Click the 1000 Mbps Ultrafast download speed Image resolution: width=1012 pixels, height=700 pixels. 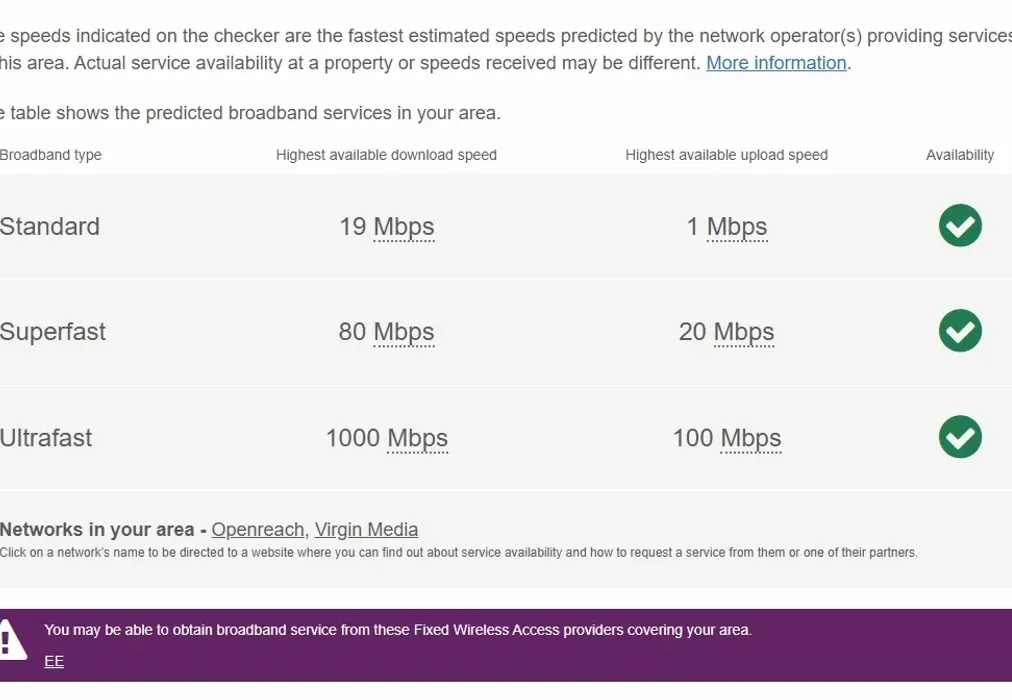point(386,437)
